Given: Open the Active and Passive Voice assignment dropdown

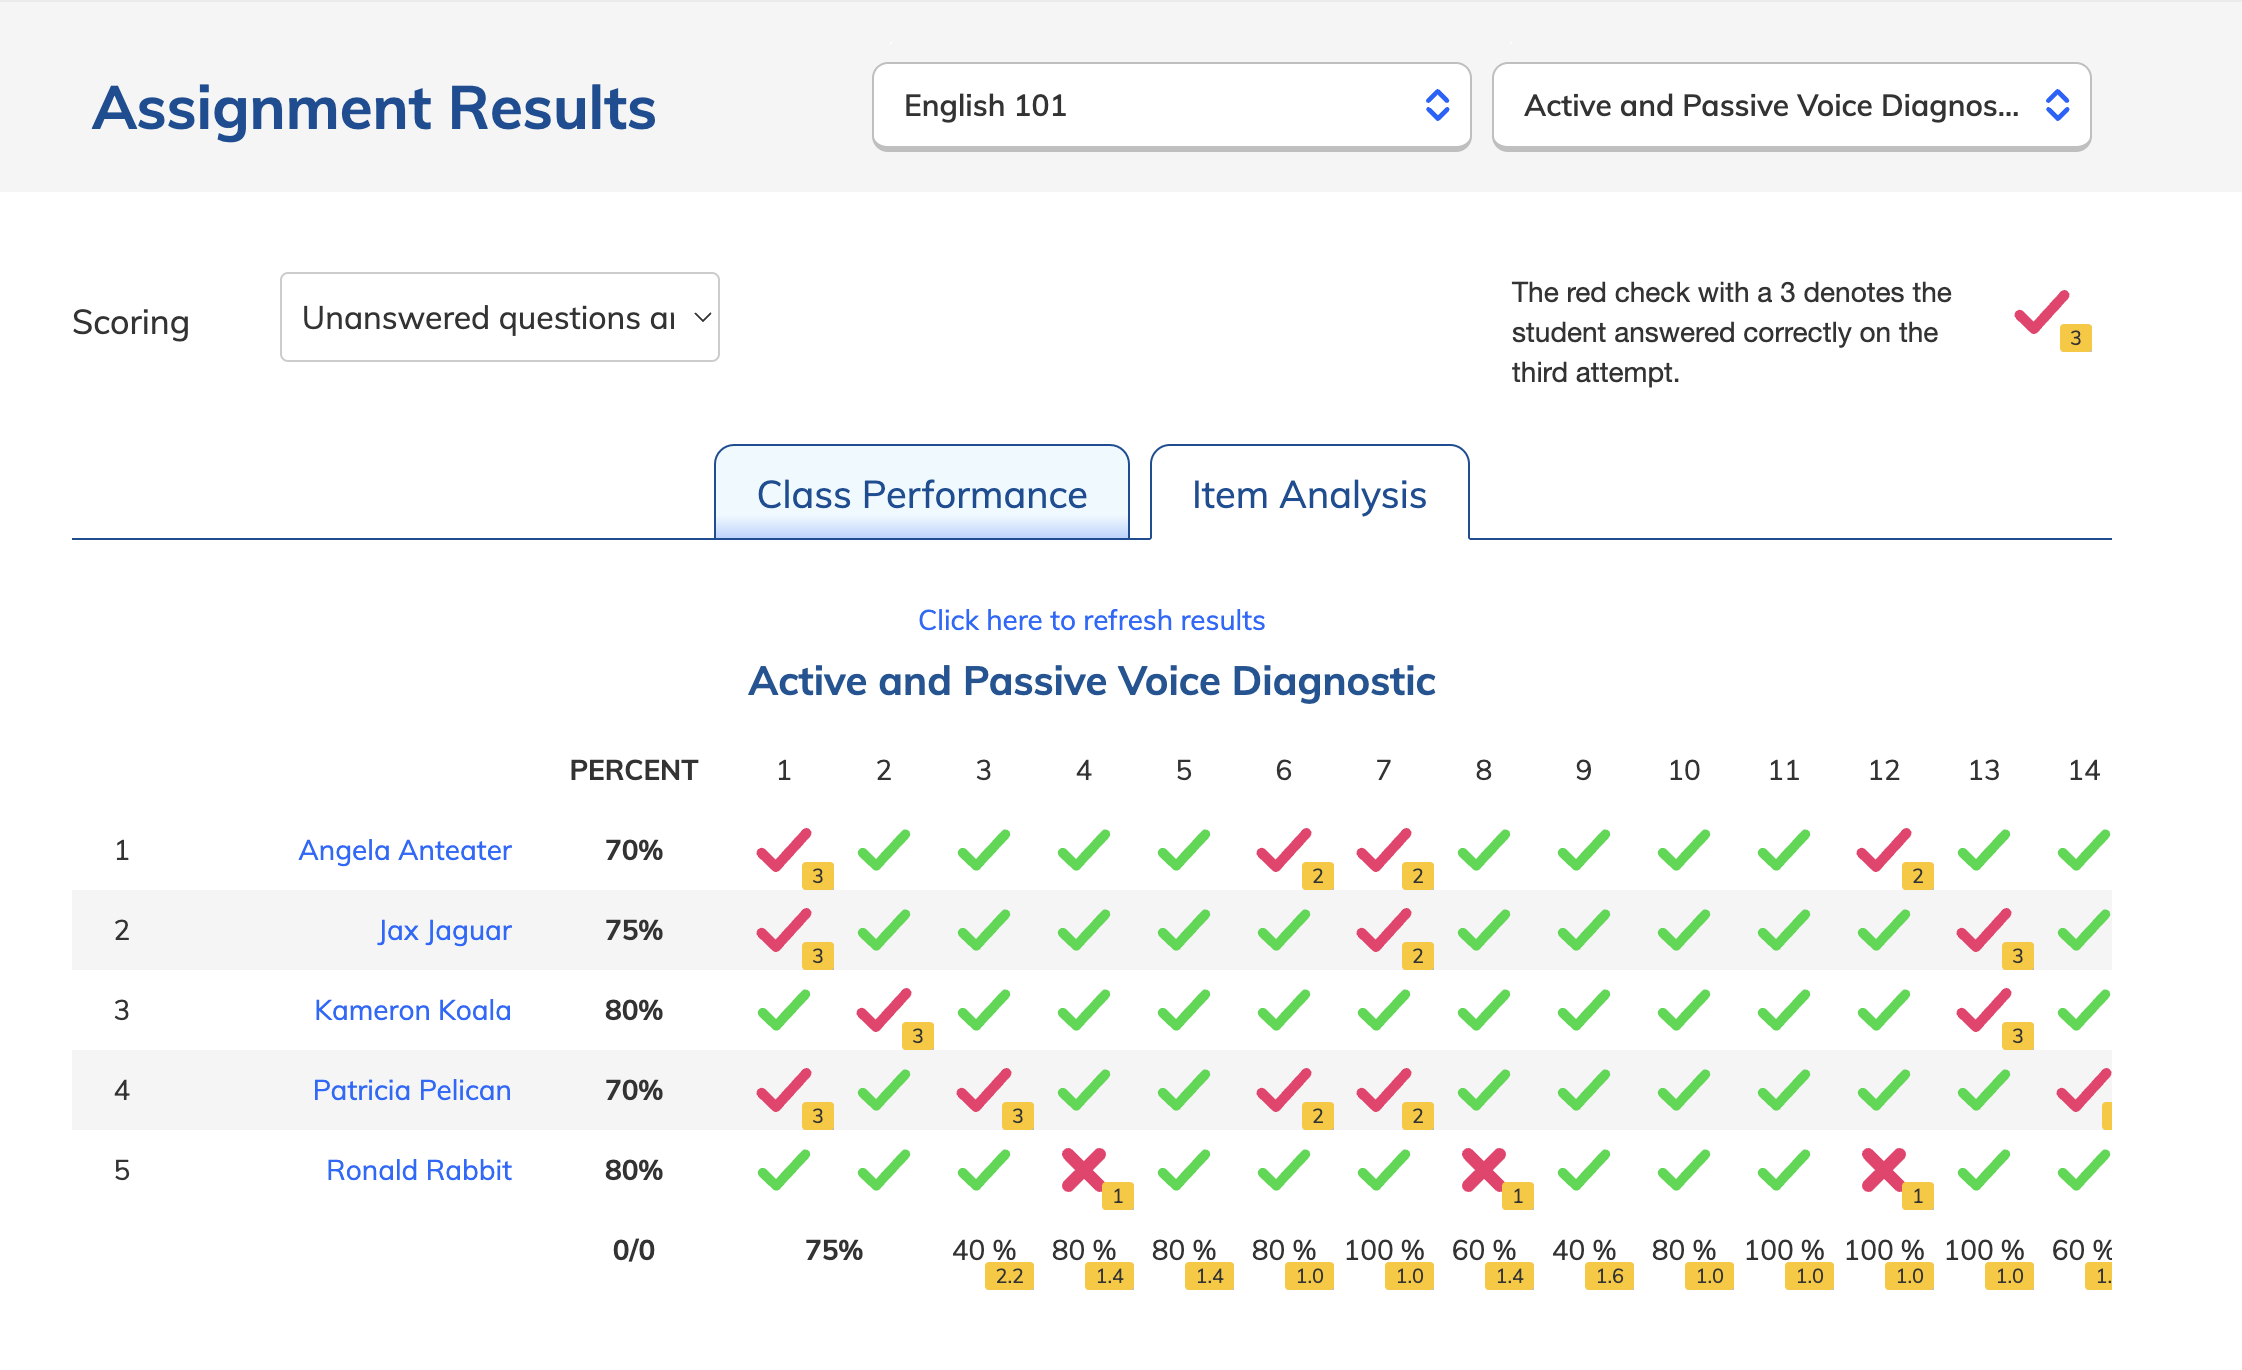Looking at the screenshot, I should [x=1791, y=106].
